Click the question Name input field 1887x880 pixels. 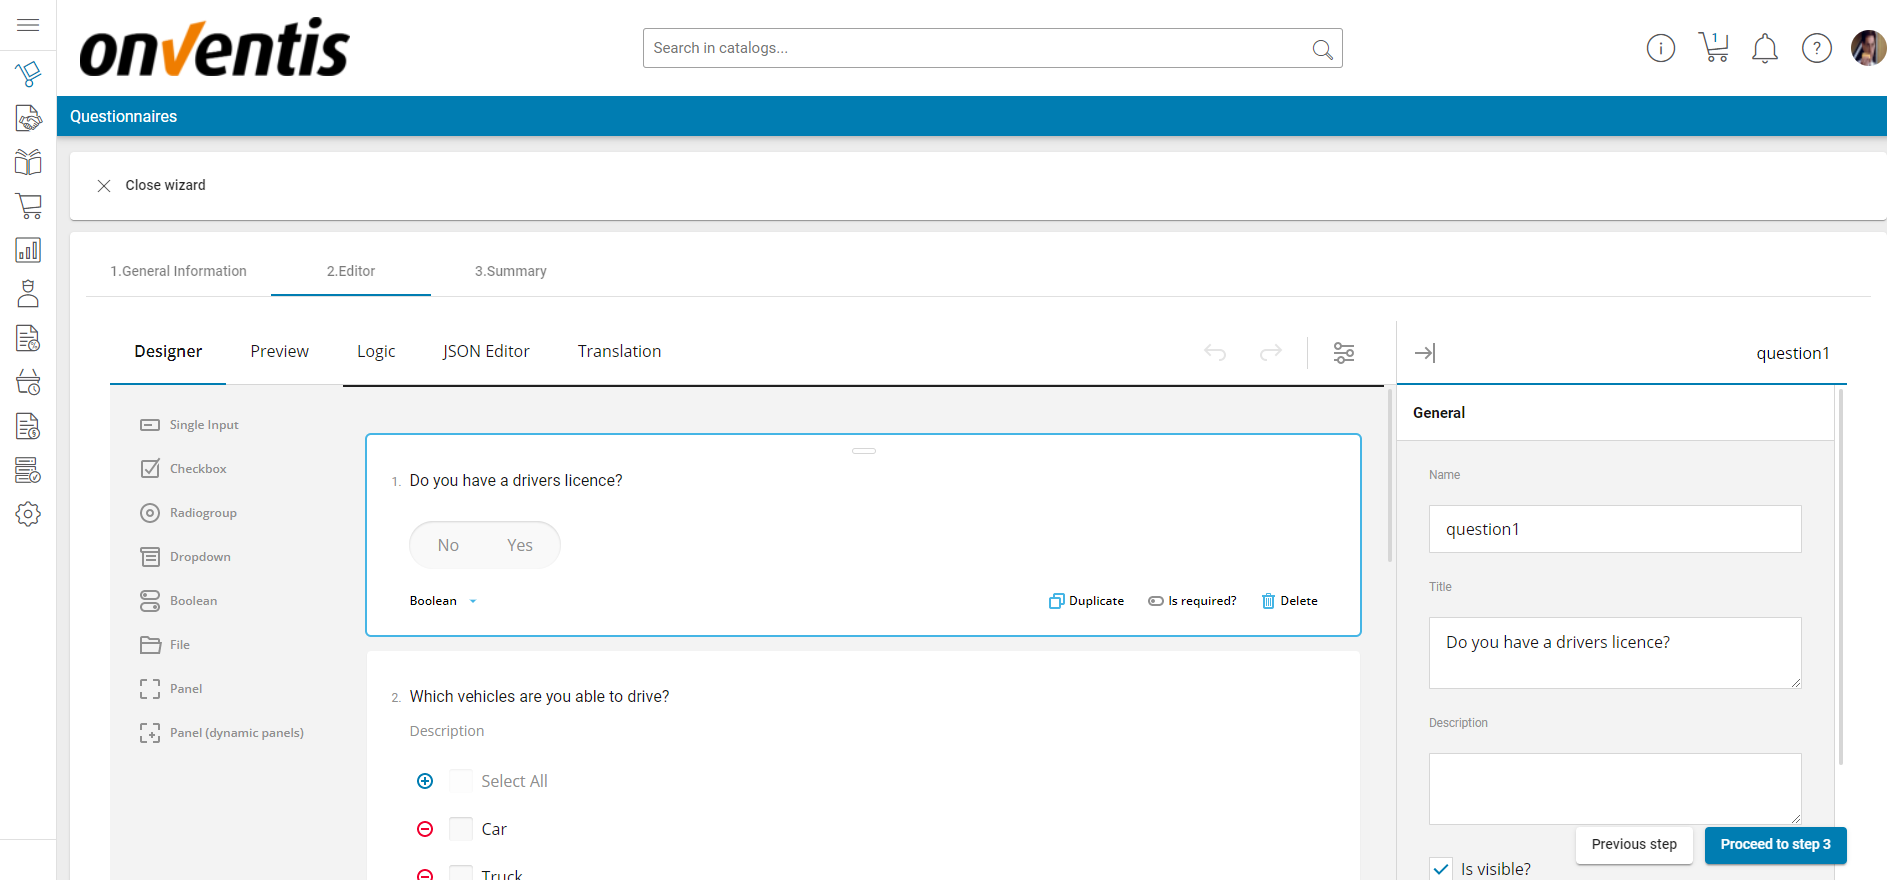tap(1614, 529)
